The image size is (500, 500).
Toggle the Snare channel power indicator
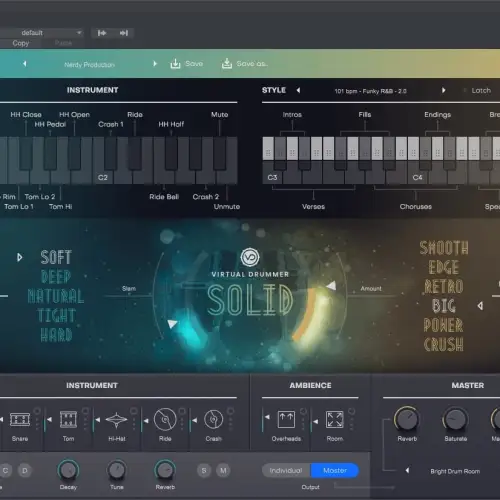pos(37,411)
